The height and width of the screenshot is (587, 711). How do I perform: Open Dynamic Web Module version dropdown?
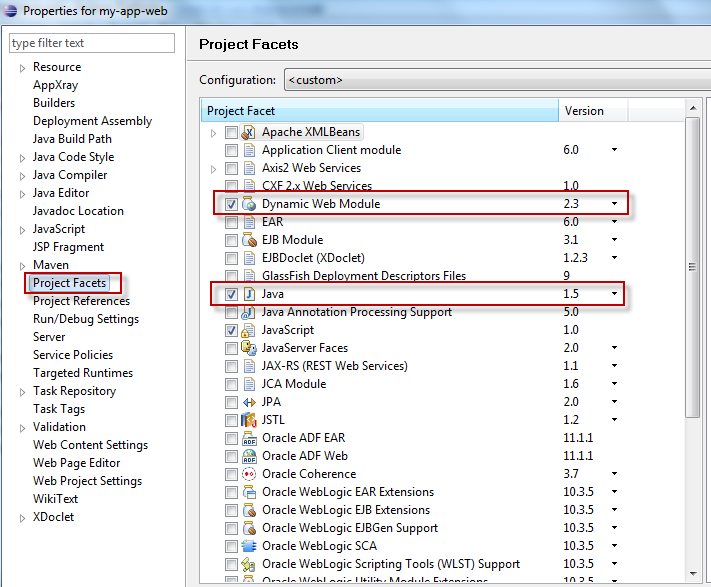coord(614,204)
